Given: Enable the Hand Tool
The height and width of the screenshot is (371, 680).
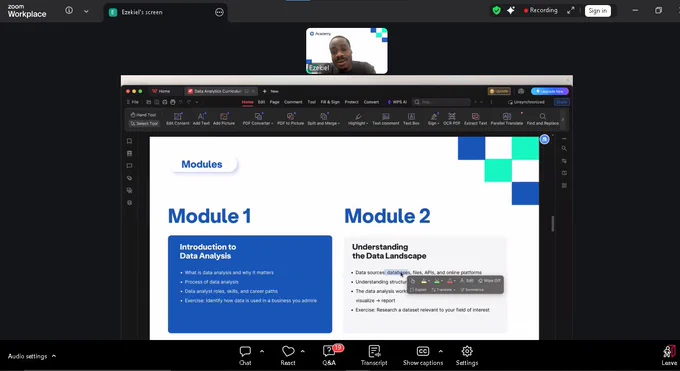Looking at the screenshot, I should [144, 115].
